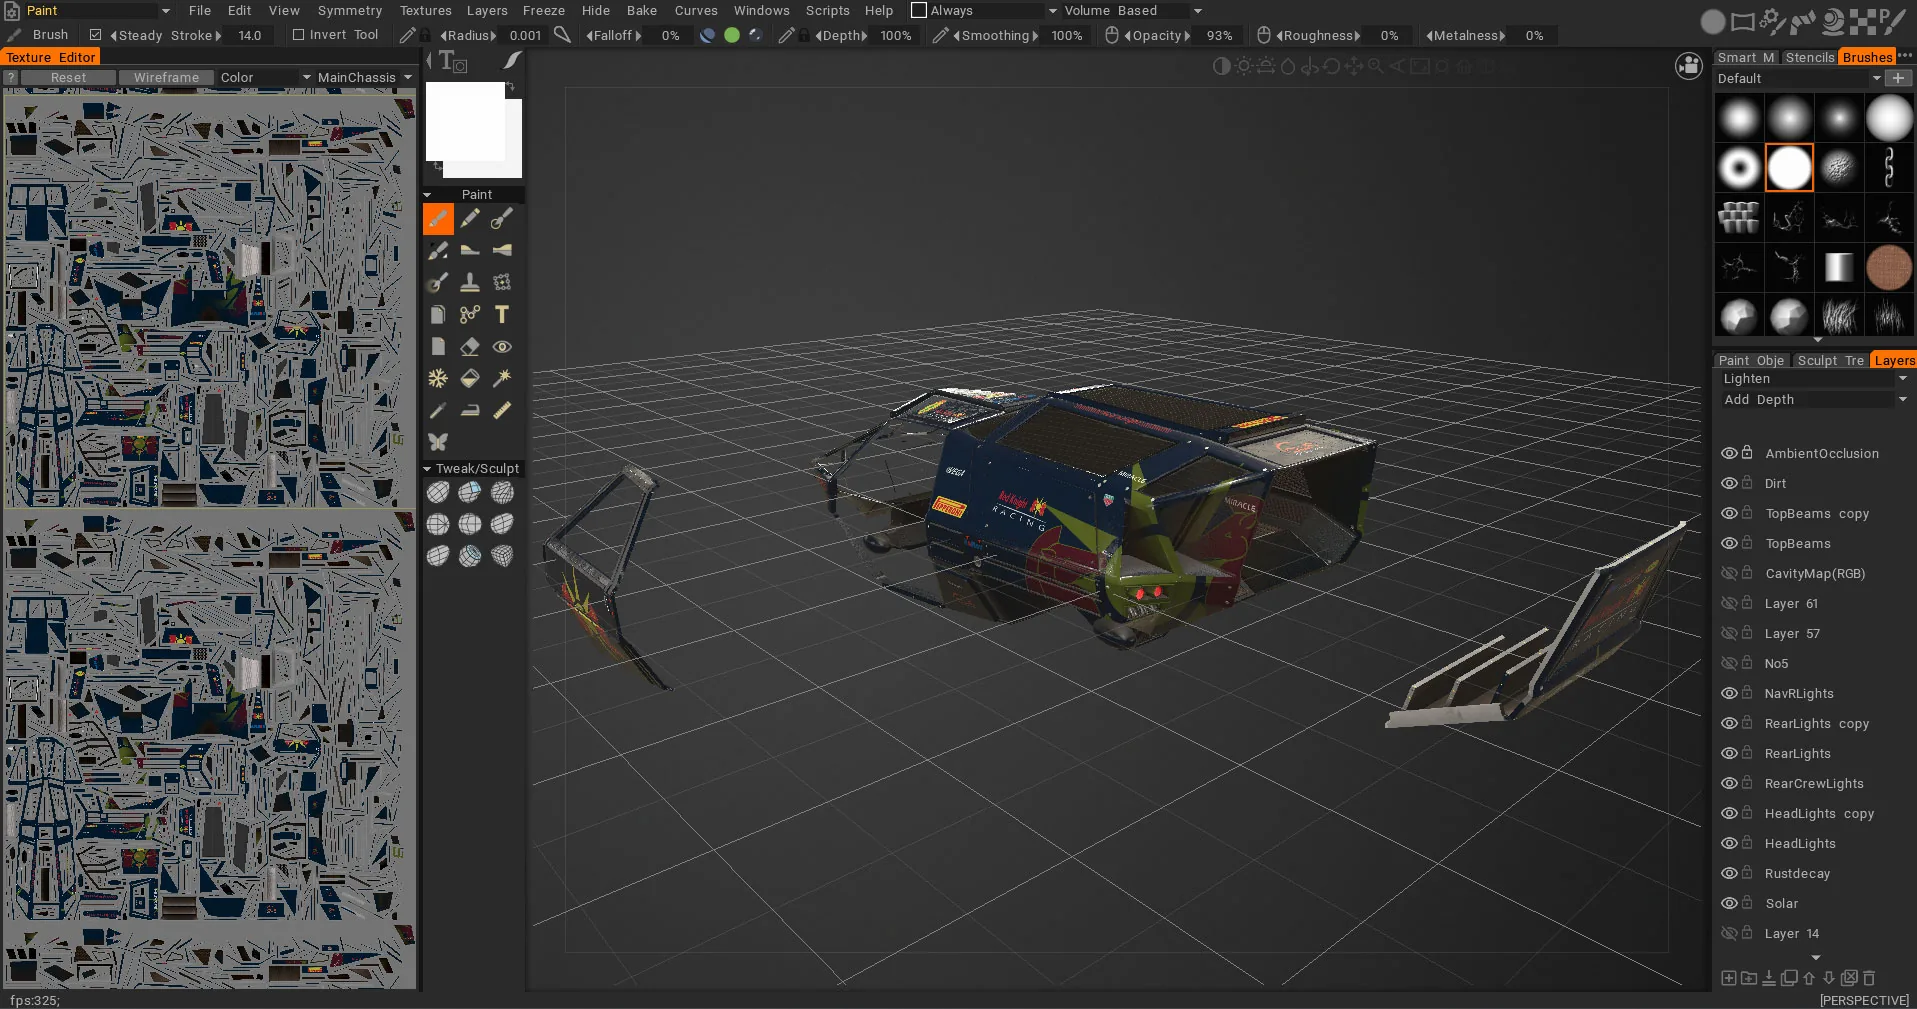Select the HeadLights layer

click(x=1800, y=843)
